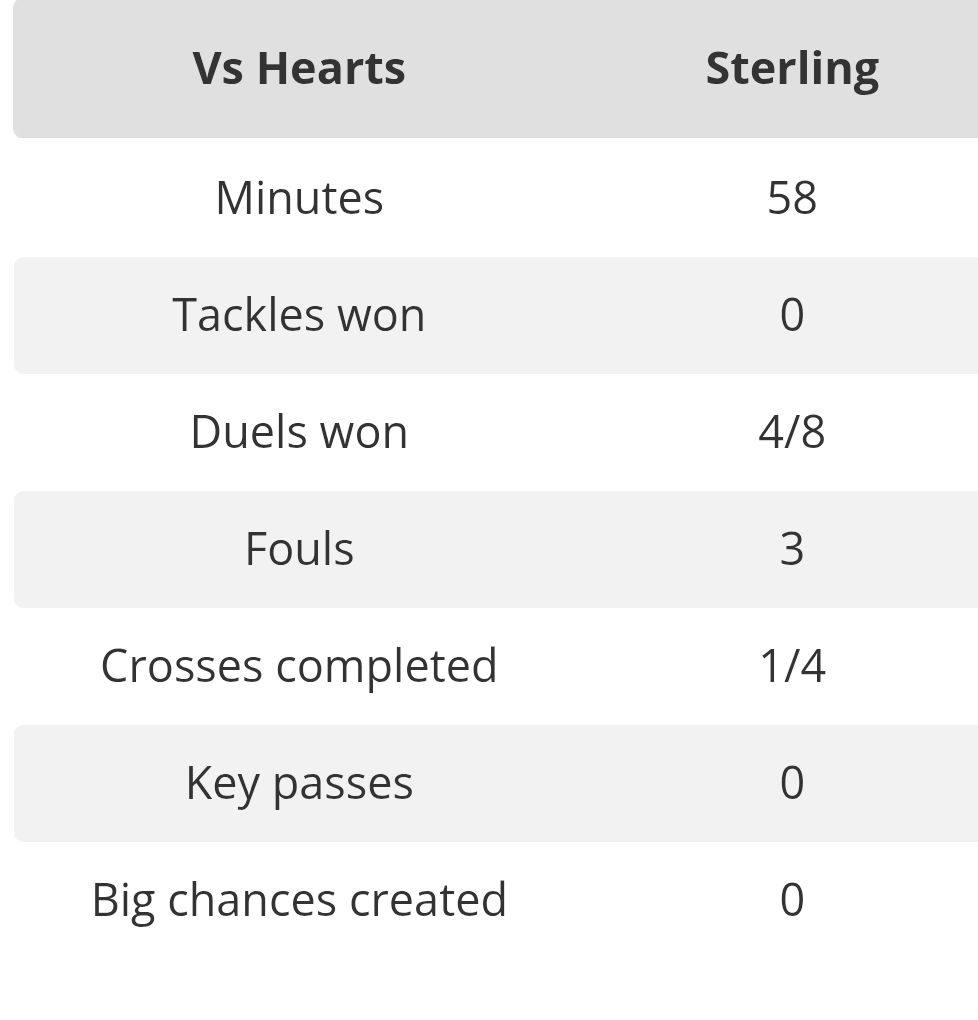Select the 'Minutes' row label
978x1020 pixels.
(299, 198)
